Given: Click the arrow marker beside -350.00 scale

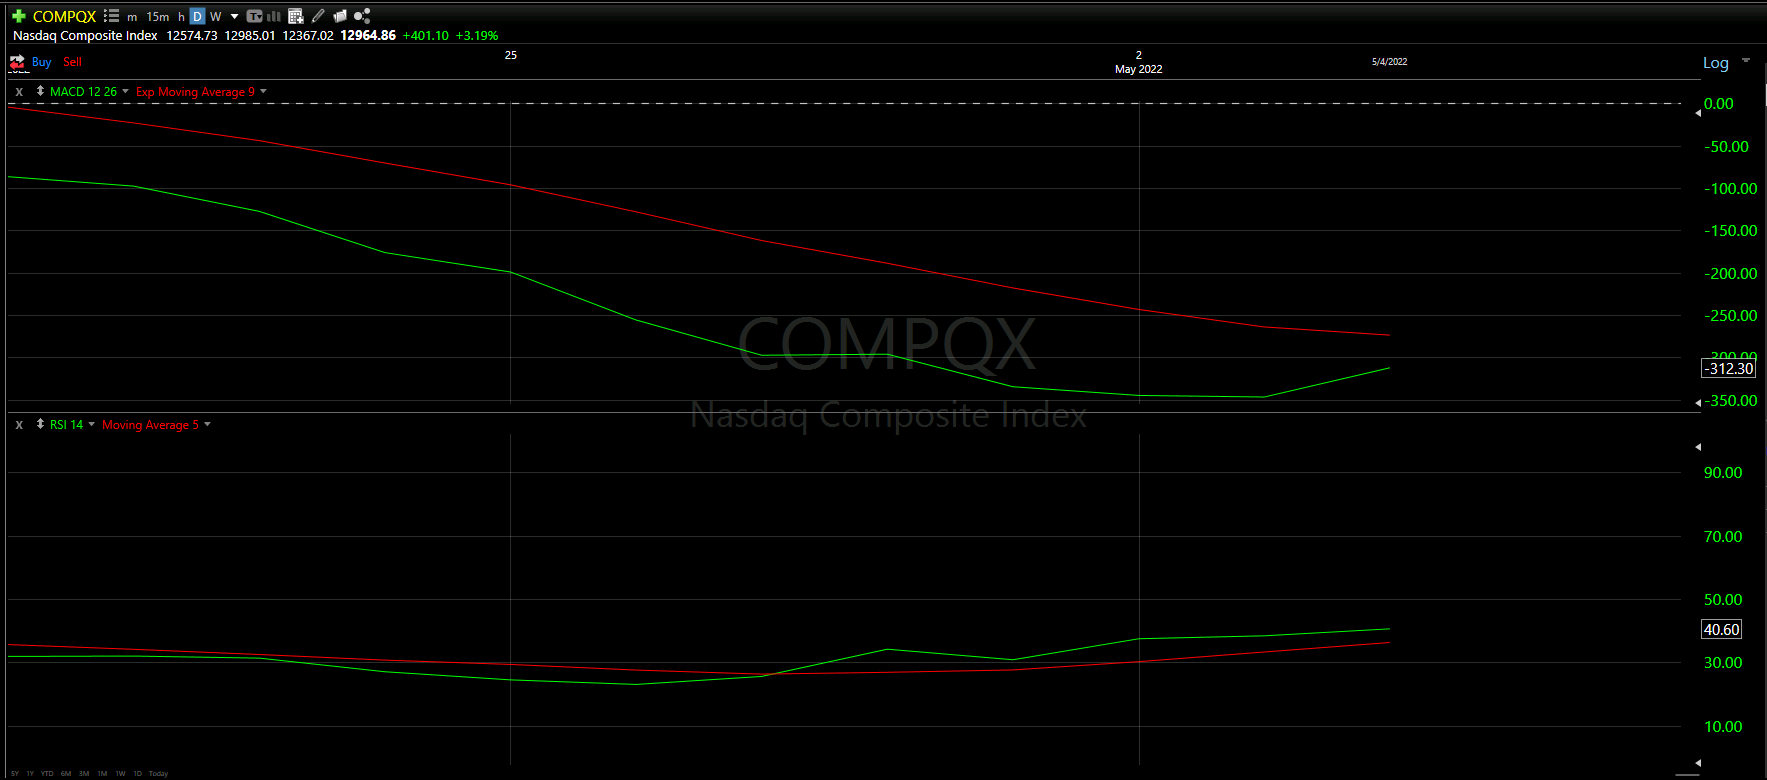Looking at the screenshot, I should pyautogui.click(x=1698, y=402).
